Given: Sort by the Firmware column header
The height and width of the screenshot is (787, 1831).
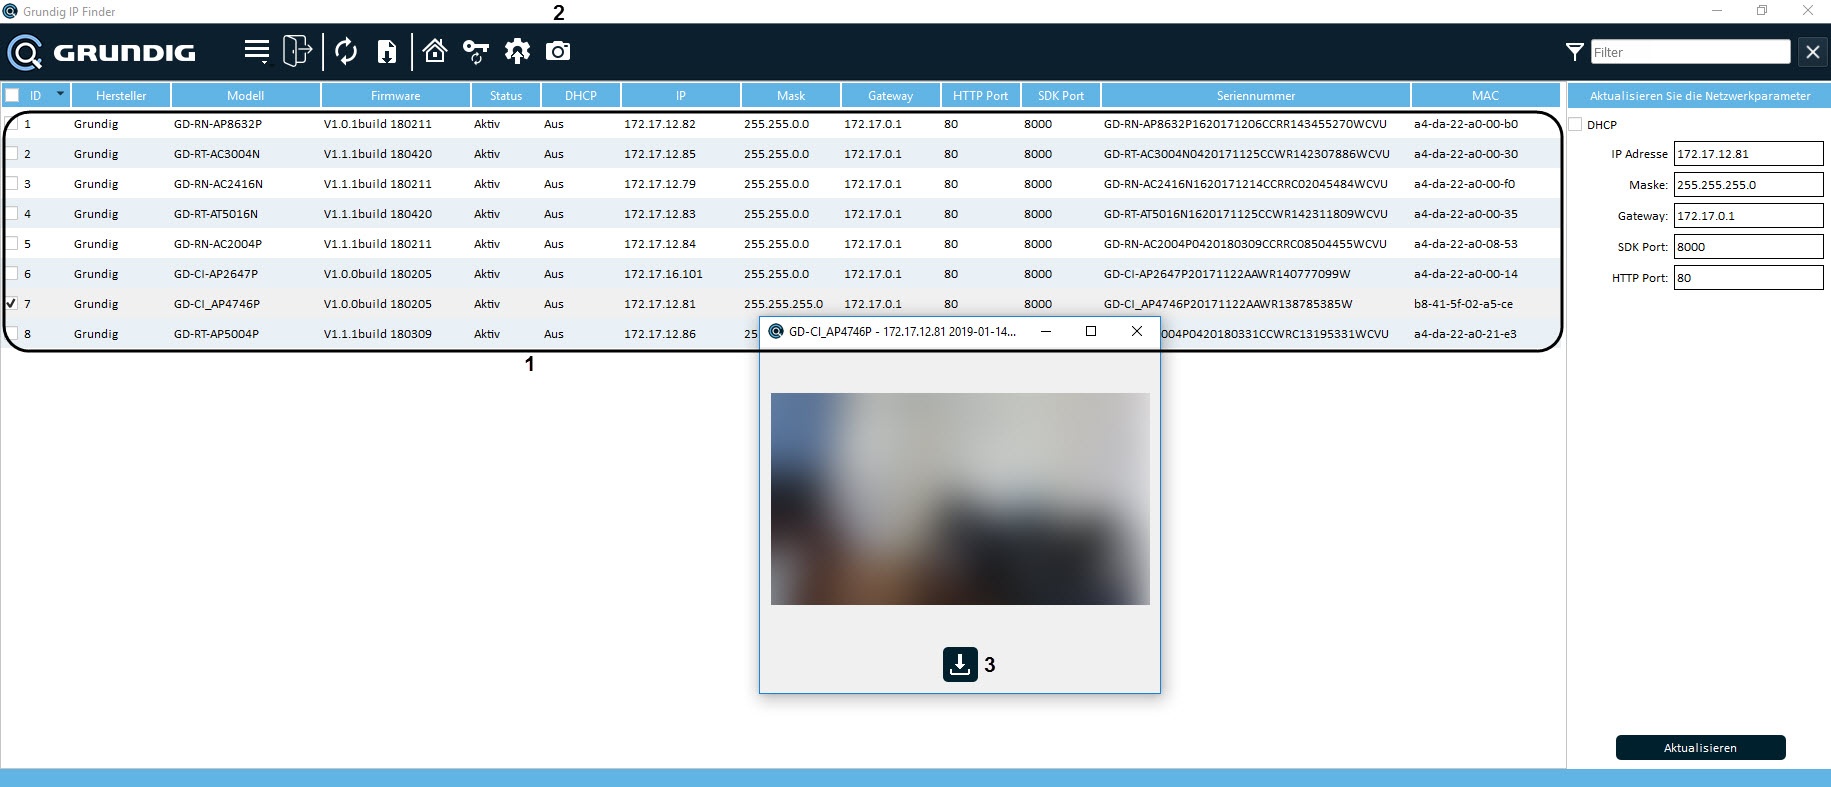Looking at the screenshot, I should (x=395, y=96).
